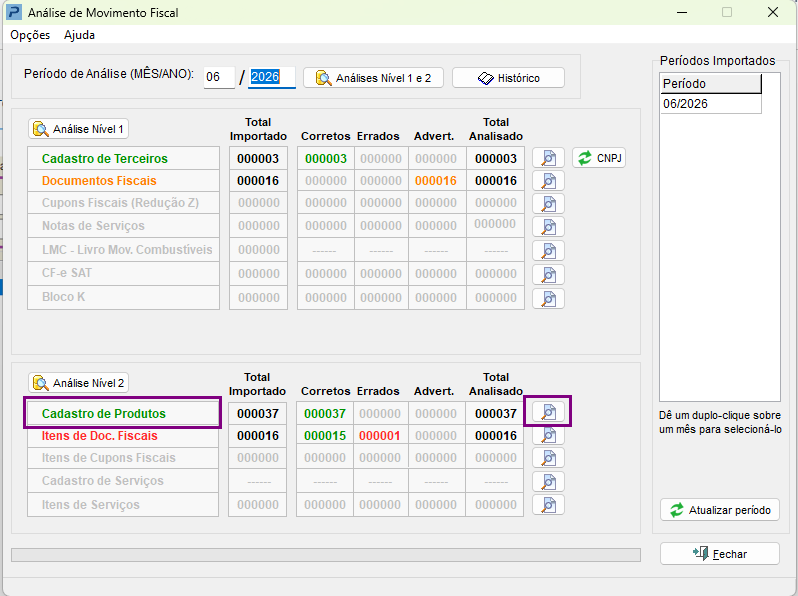
Task: Open details icon for Cadastro de Terceiros row
Action: pyautogui.click(x=548, y=158)
